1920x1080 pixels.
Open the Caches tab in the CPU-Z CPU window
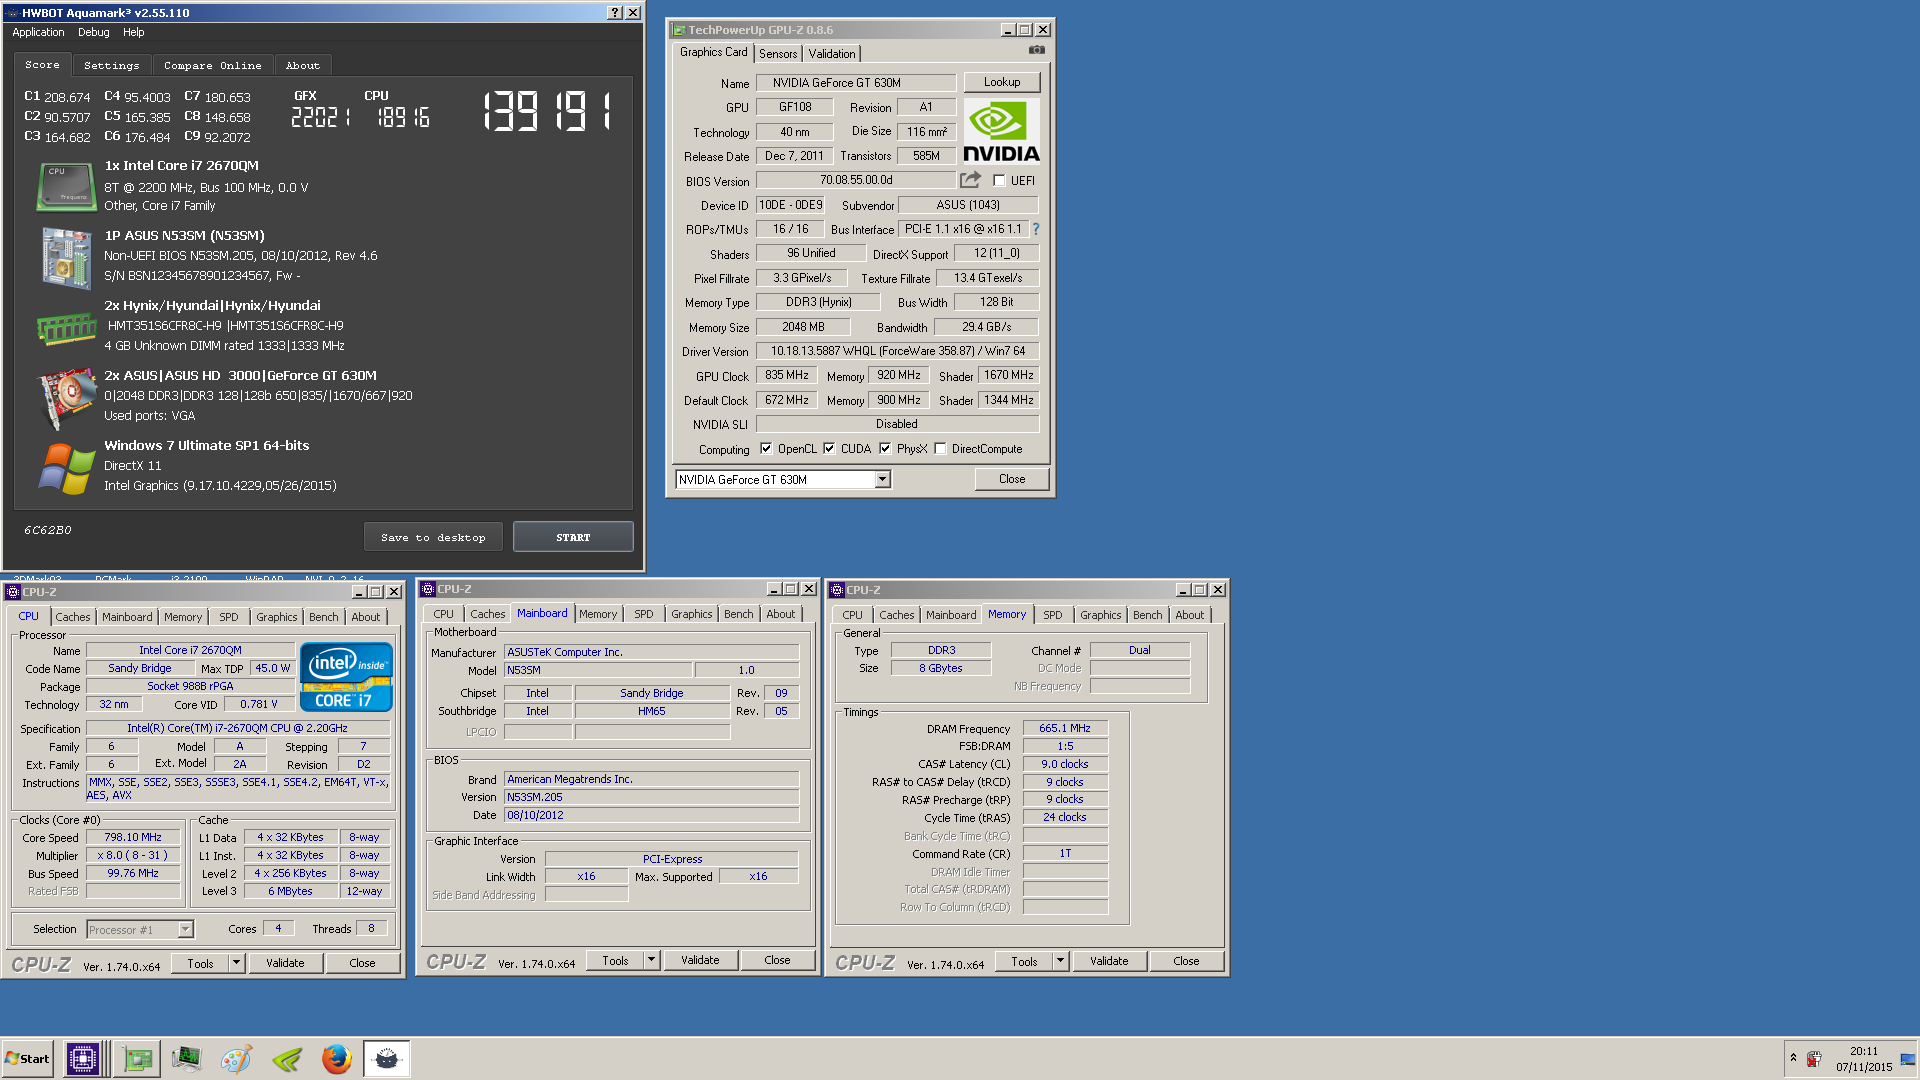[x=73, y=617]
